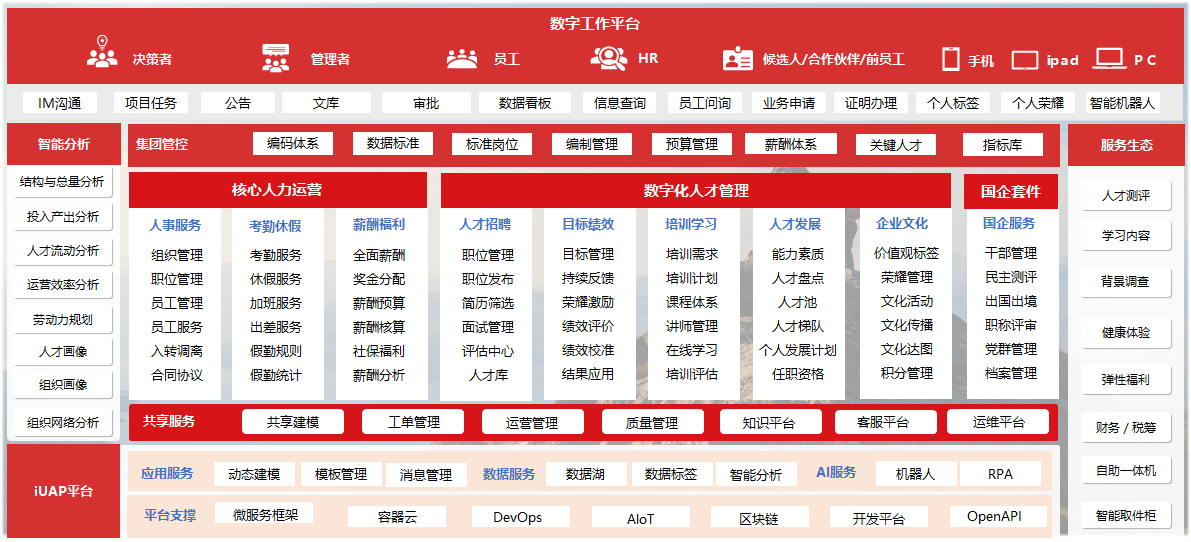Click the 决策者 location-person icon
Image resolution: width=1191 pixels, height=542 pixels.
click(101, 54)
